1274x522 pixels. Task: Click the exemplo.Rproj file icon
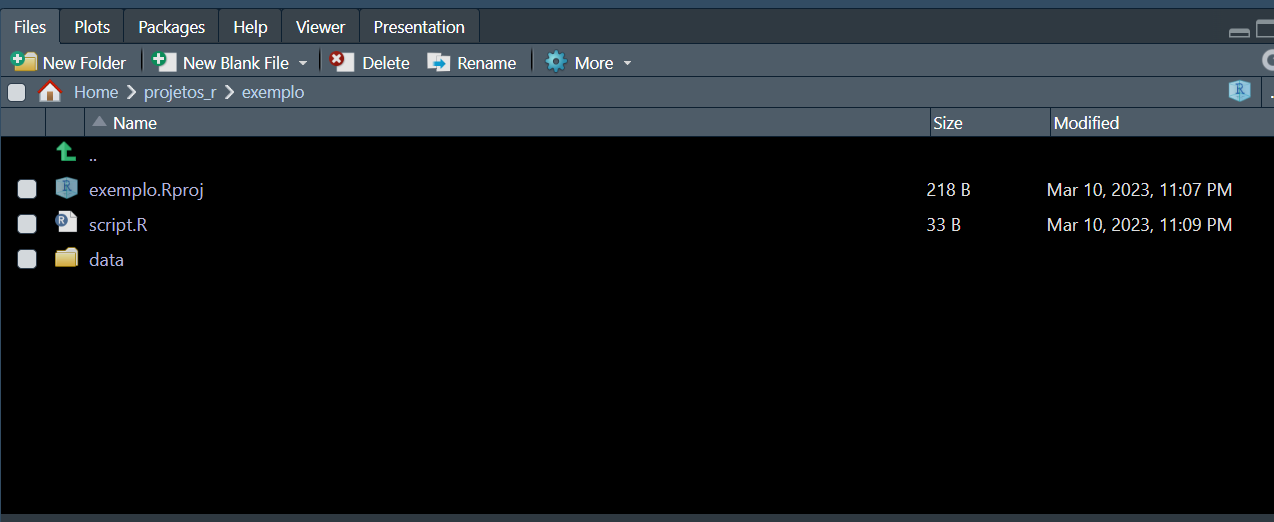tap(66, 189)
